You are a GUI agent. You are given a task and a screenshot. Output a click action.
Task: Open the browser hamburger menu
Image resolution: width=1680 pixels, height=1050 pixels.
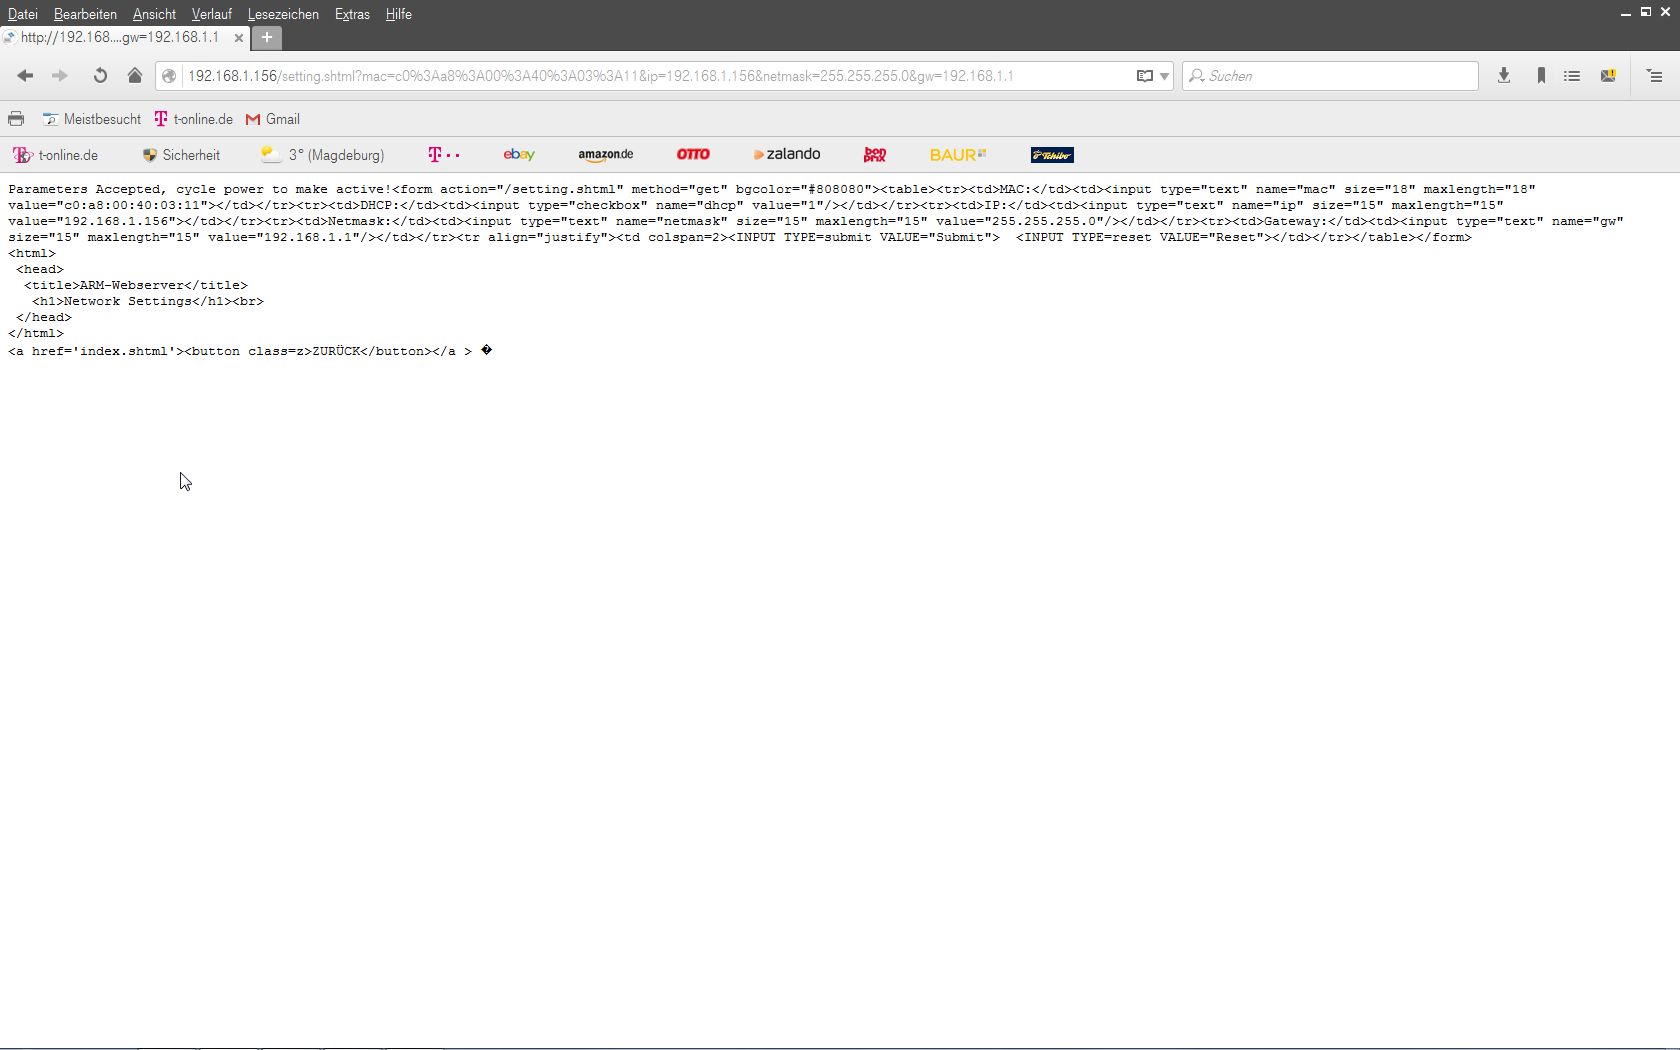1655,76
